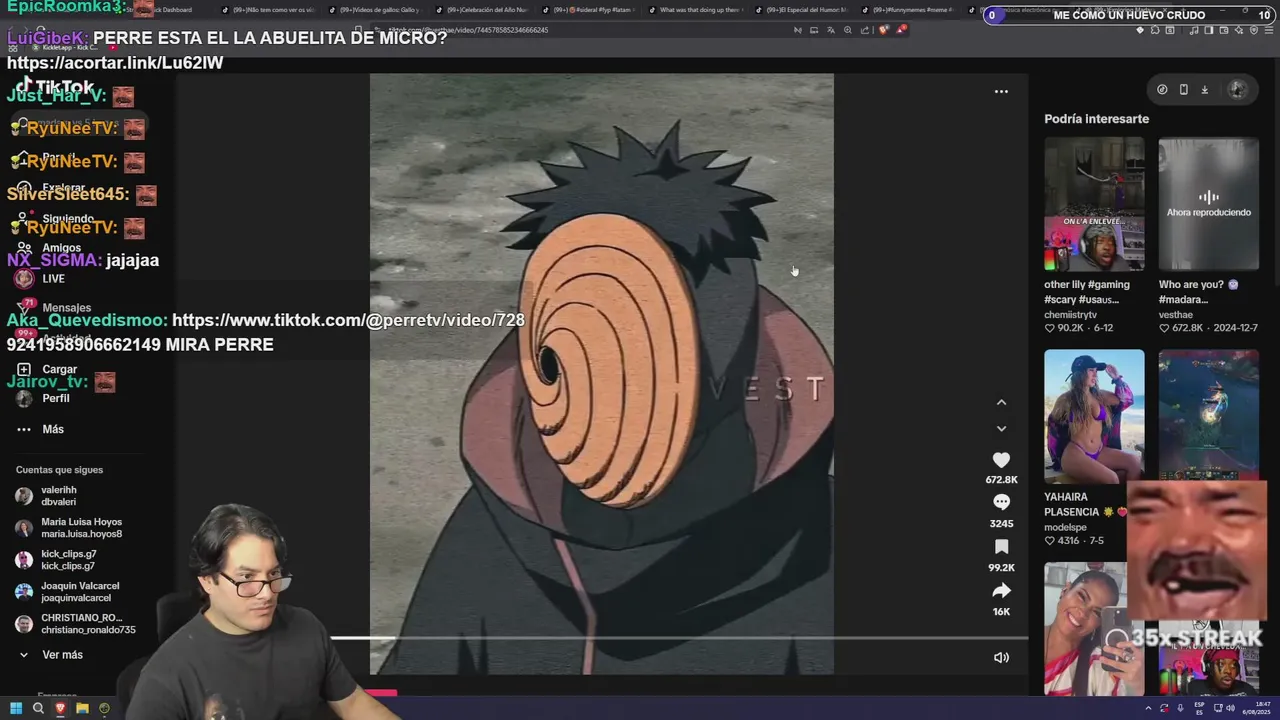Seek on the video progress bar
The height and width of the screenshot is (720, 1280).
pos(678,637)
